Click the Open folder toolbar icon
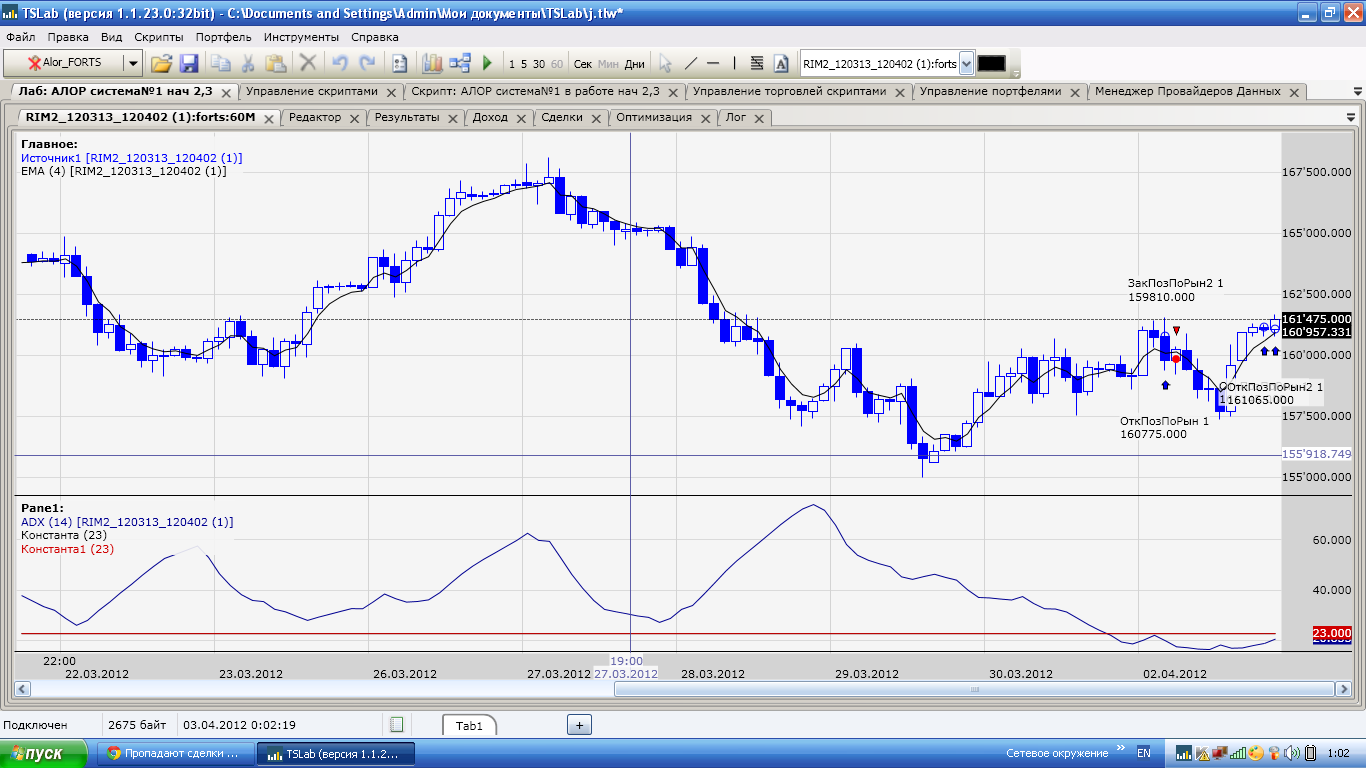1366x768 pixels. [161, 63]
